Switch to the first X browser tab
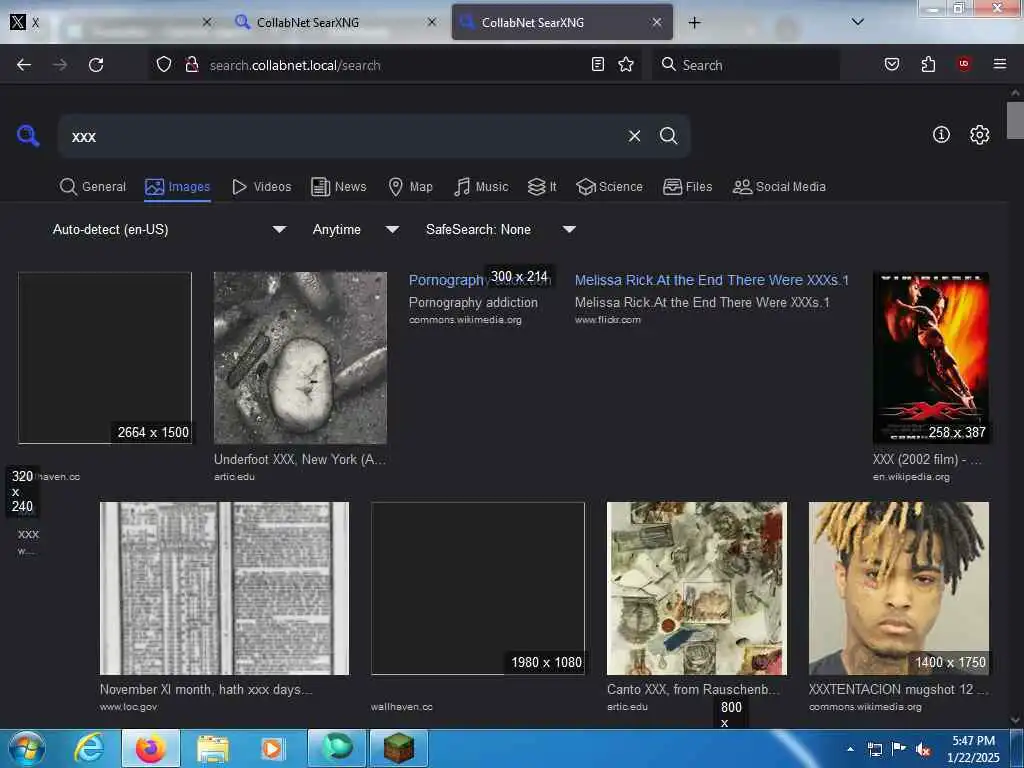Screen dimensions: 1024x768 [x=110, y=22]
